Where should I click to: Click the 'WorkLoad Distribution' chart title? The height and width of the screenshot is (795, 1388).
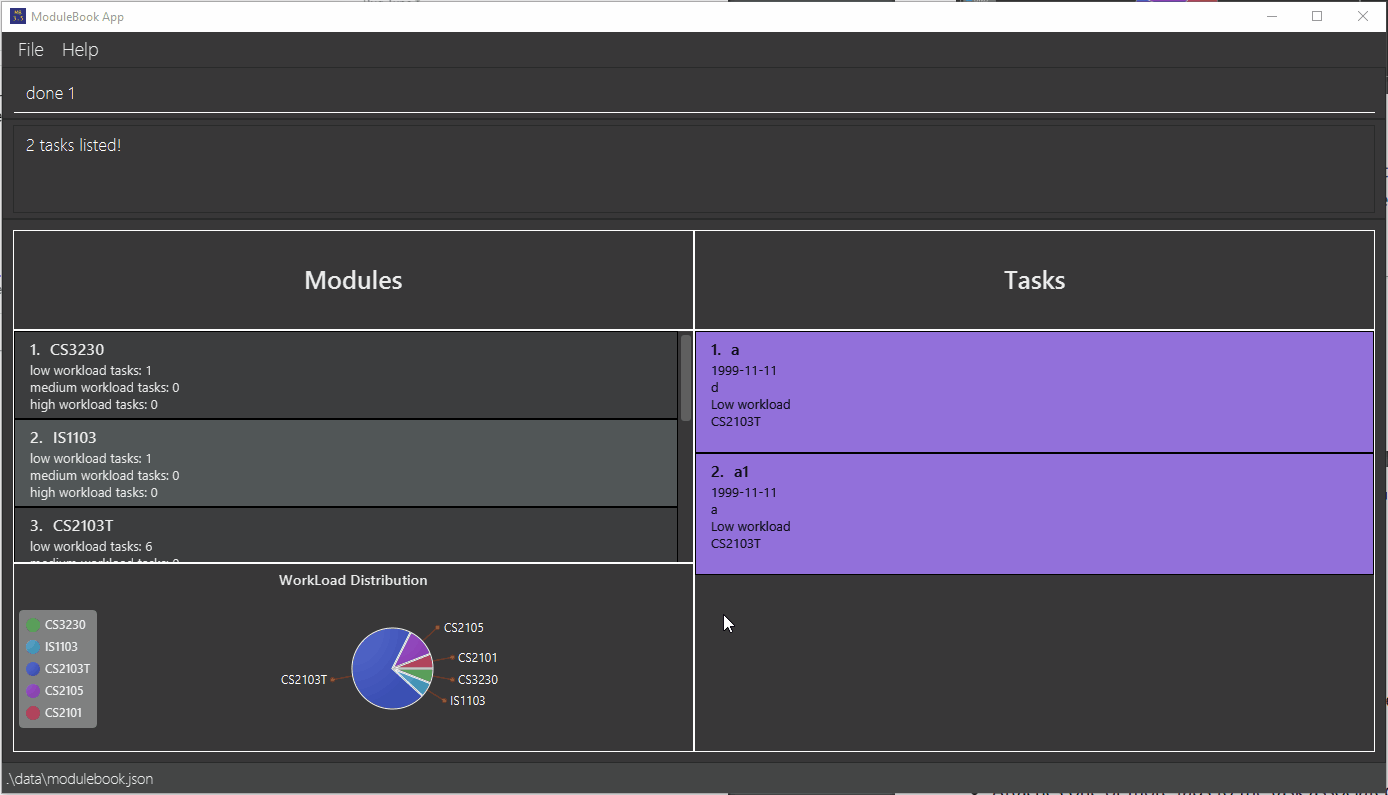tap(353, 580)
